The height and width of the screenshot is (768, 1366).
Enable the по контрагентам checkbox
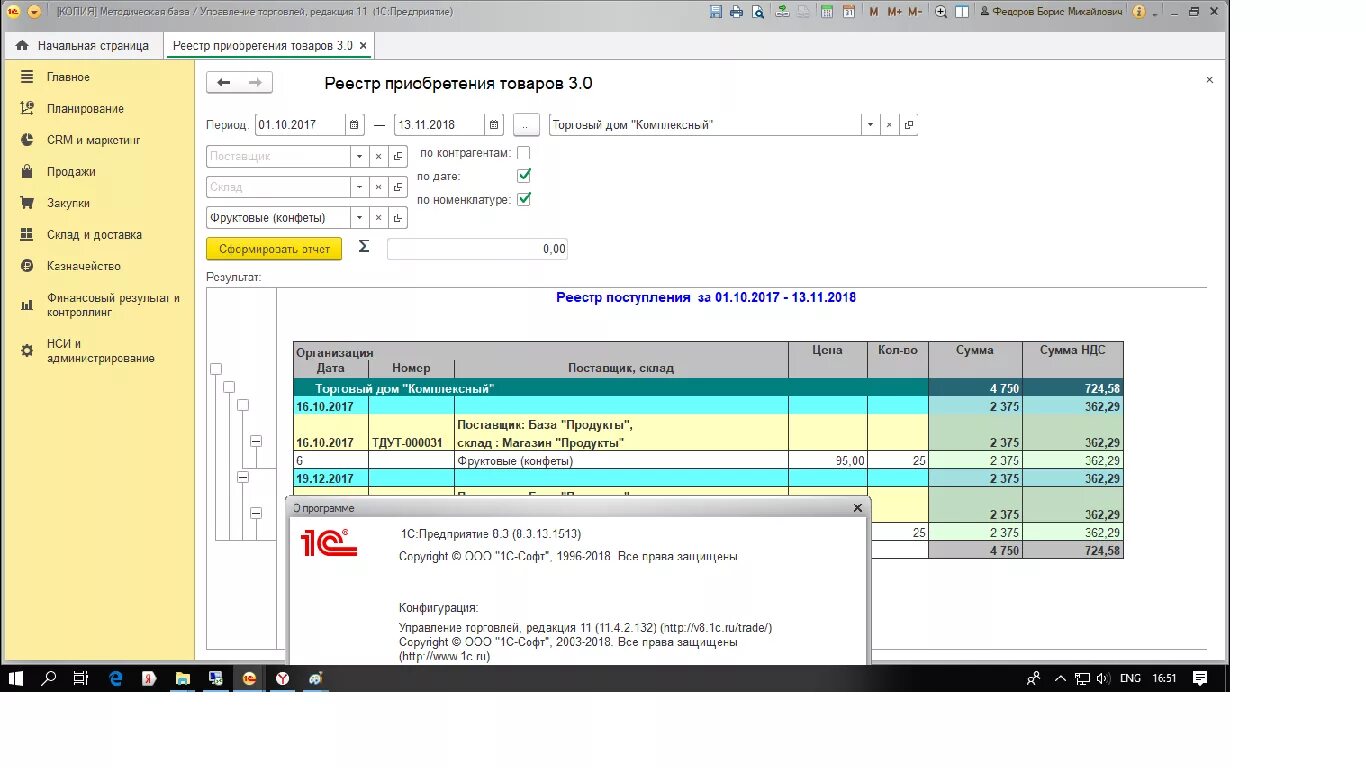(x=524, y=153)
